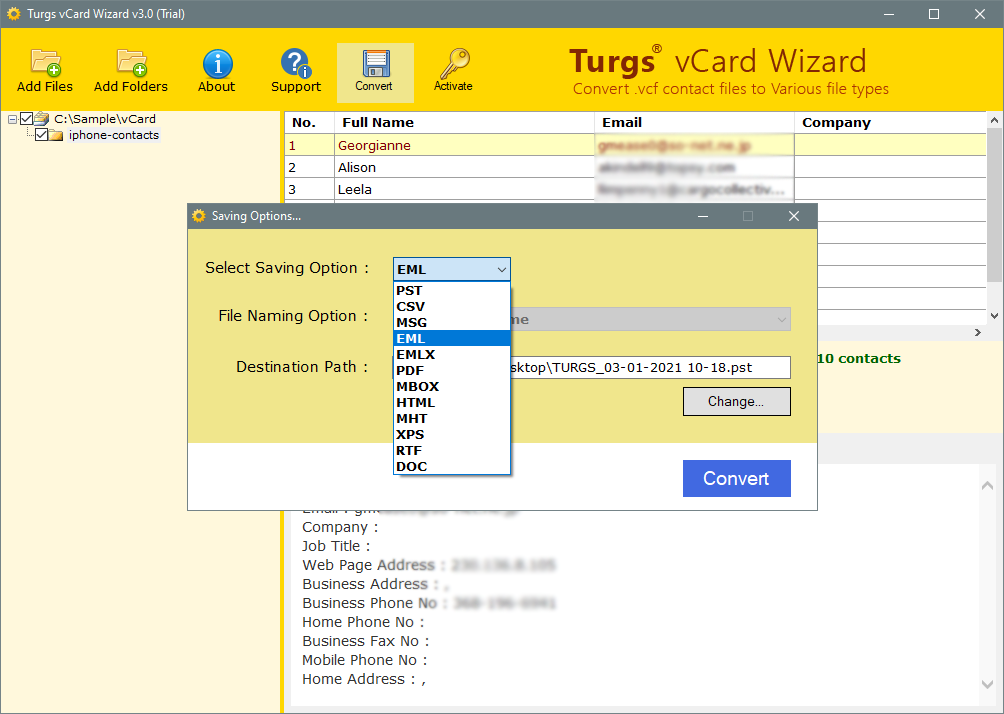Viewport: 1004px width, 714px height.
Task: Click the C:\Sample\vCard drive folder icon
Action: (42, 118)
